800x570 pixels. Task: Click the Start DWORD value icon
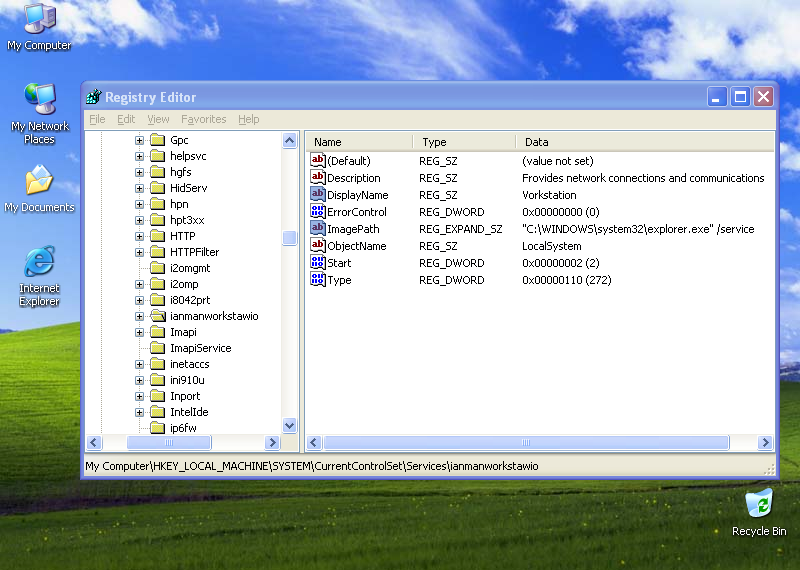(x=318, y=263)
